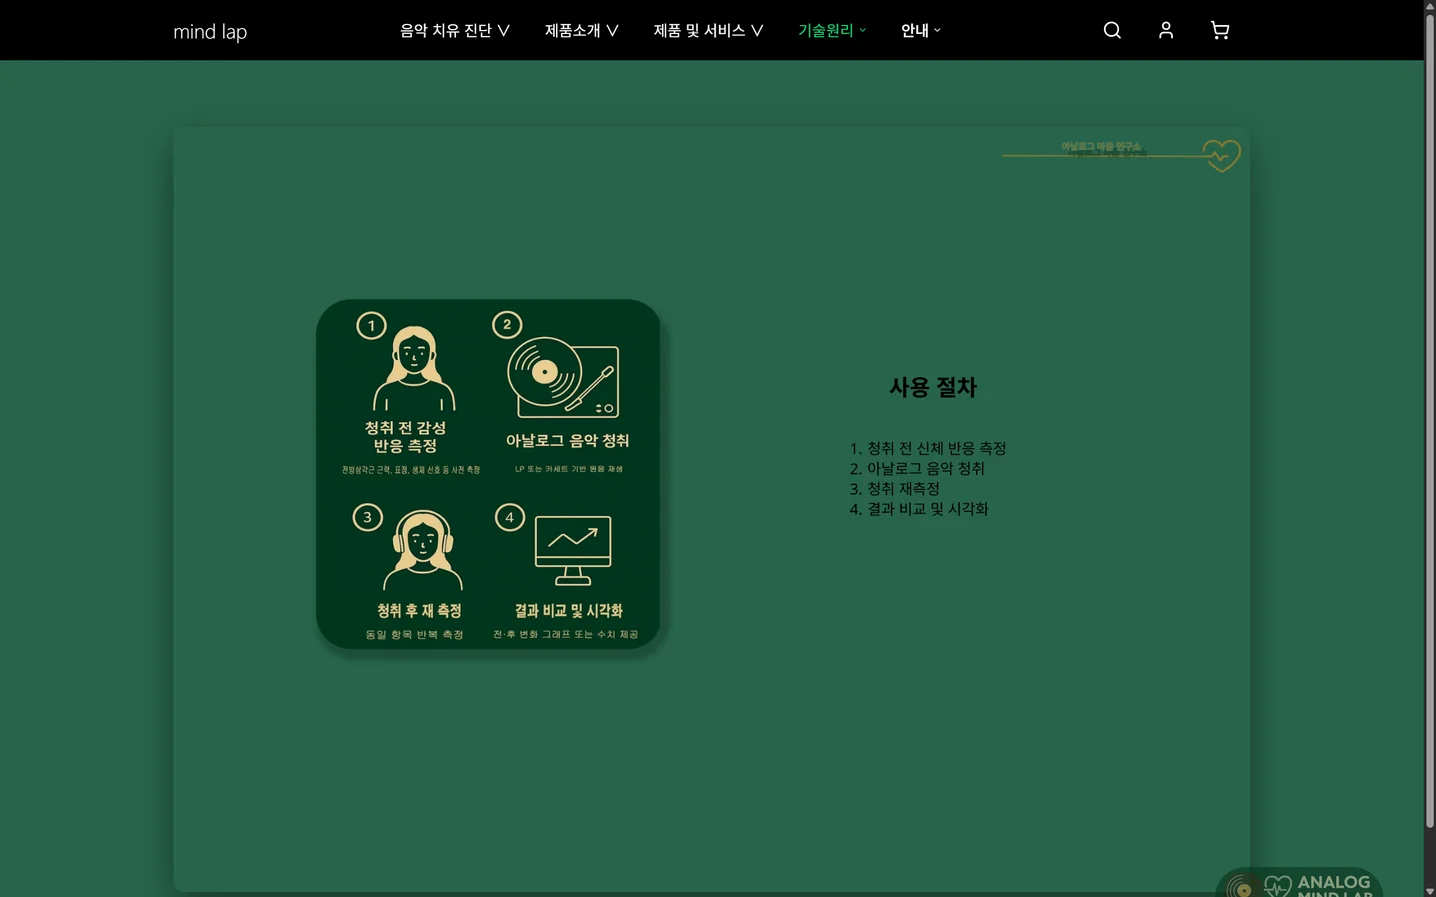Open the 안내 menu
Screen dimensions: 1436x897
tap(918, 30)
